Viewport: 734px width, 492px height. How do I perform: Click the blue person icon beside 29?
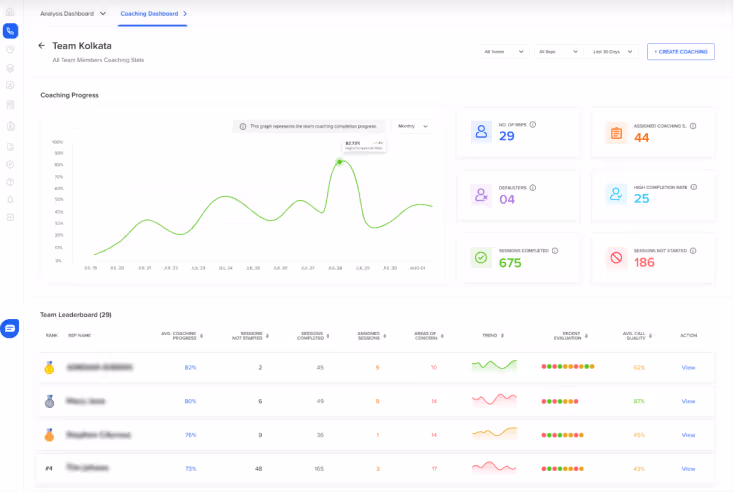pyautogui.click(x=481, y=132)
